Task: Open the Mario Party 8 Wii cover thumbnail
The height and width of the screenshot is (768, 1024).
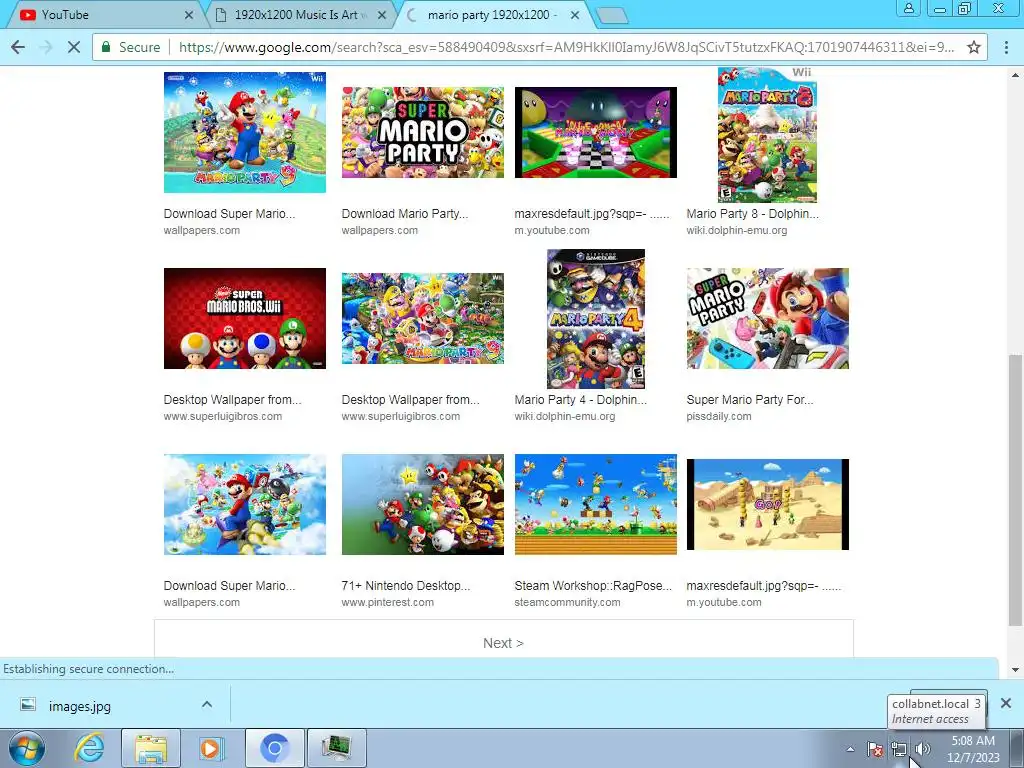Action: click(767, 135)
